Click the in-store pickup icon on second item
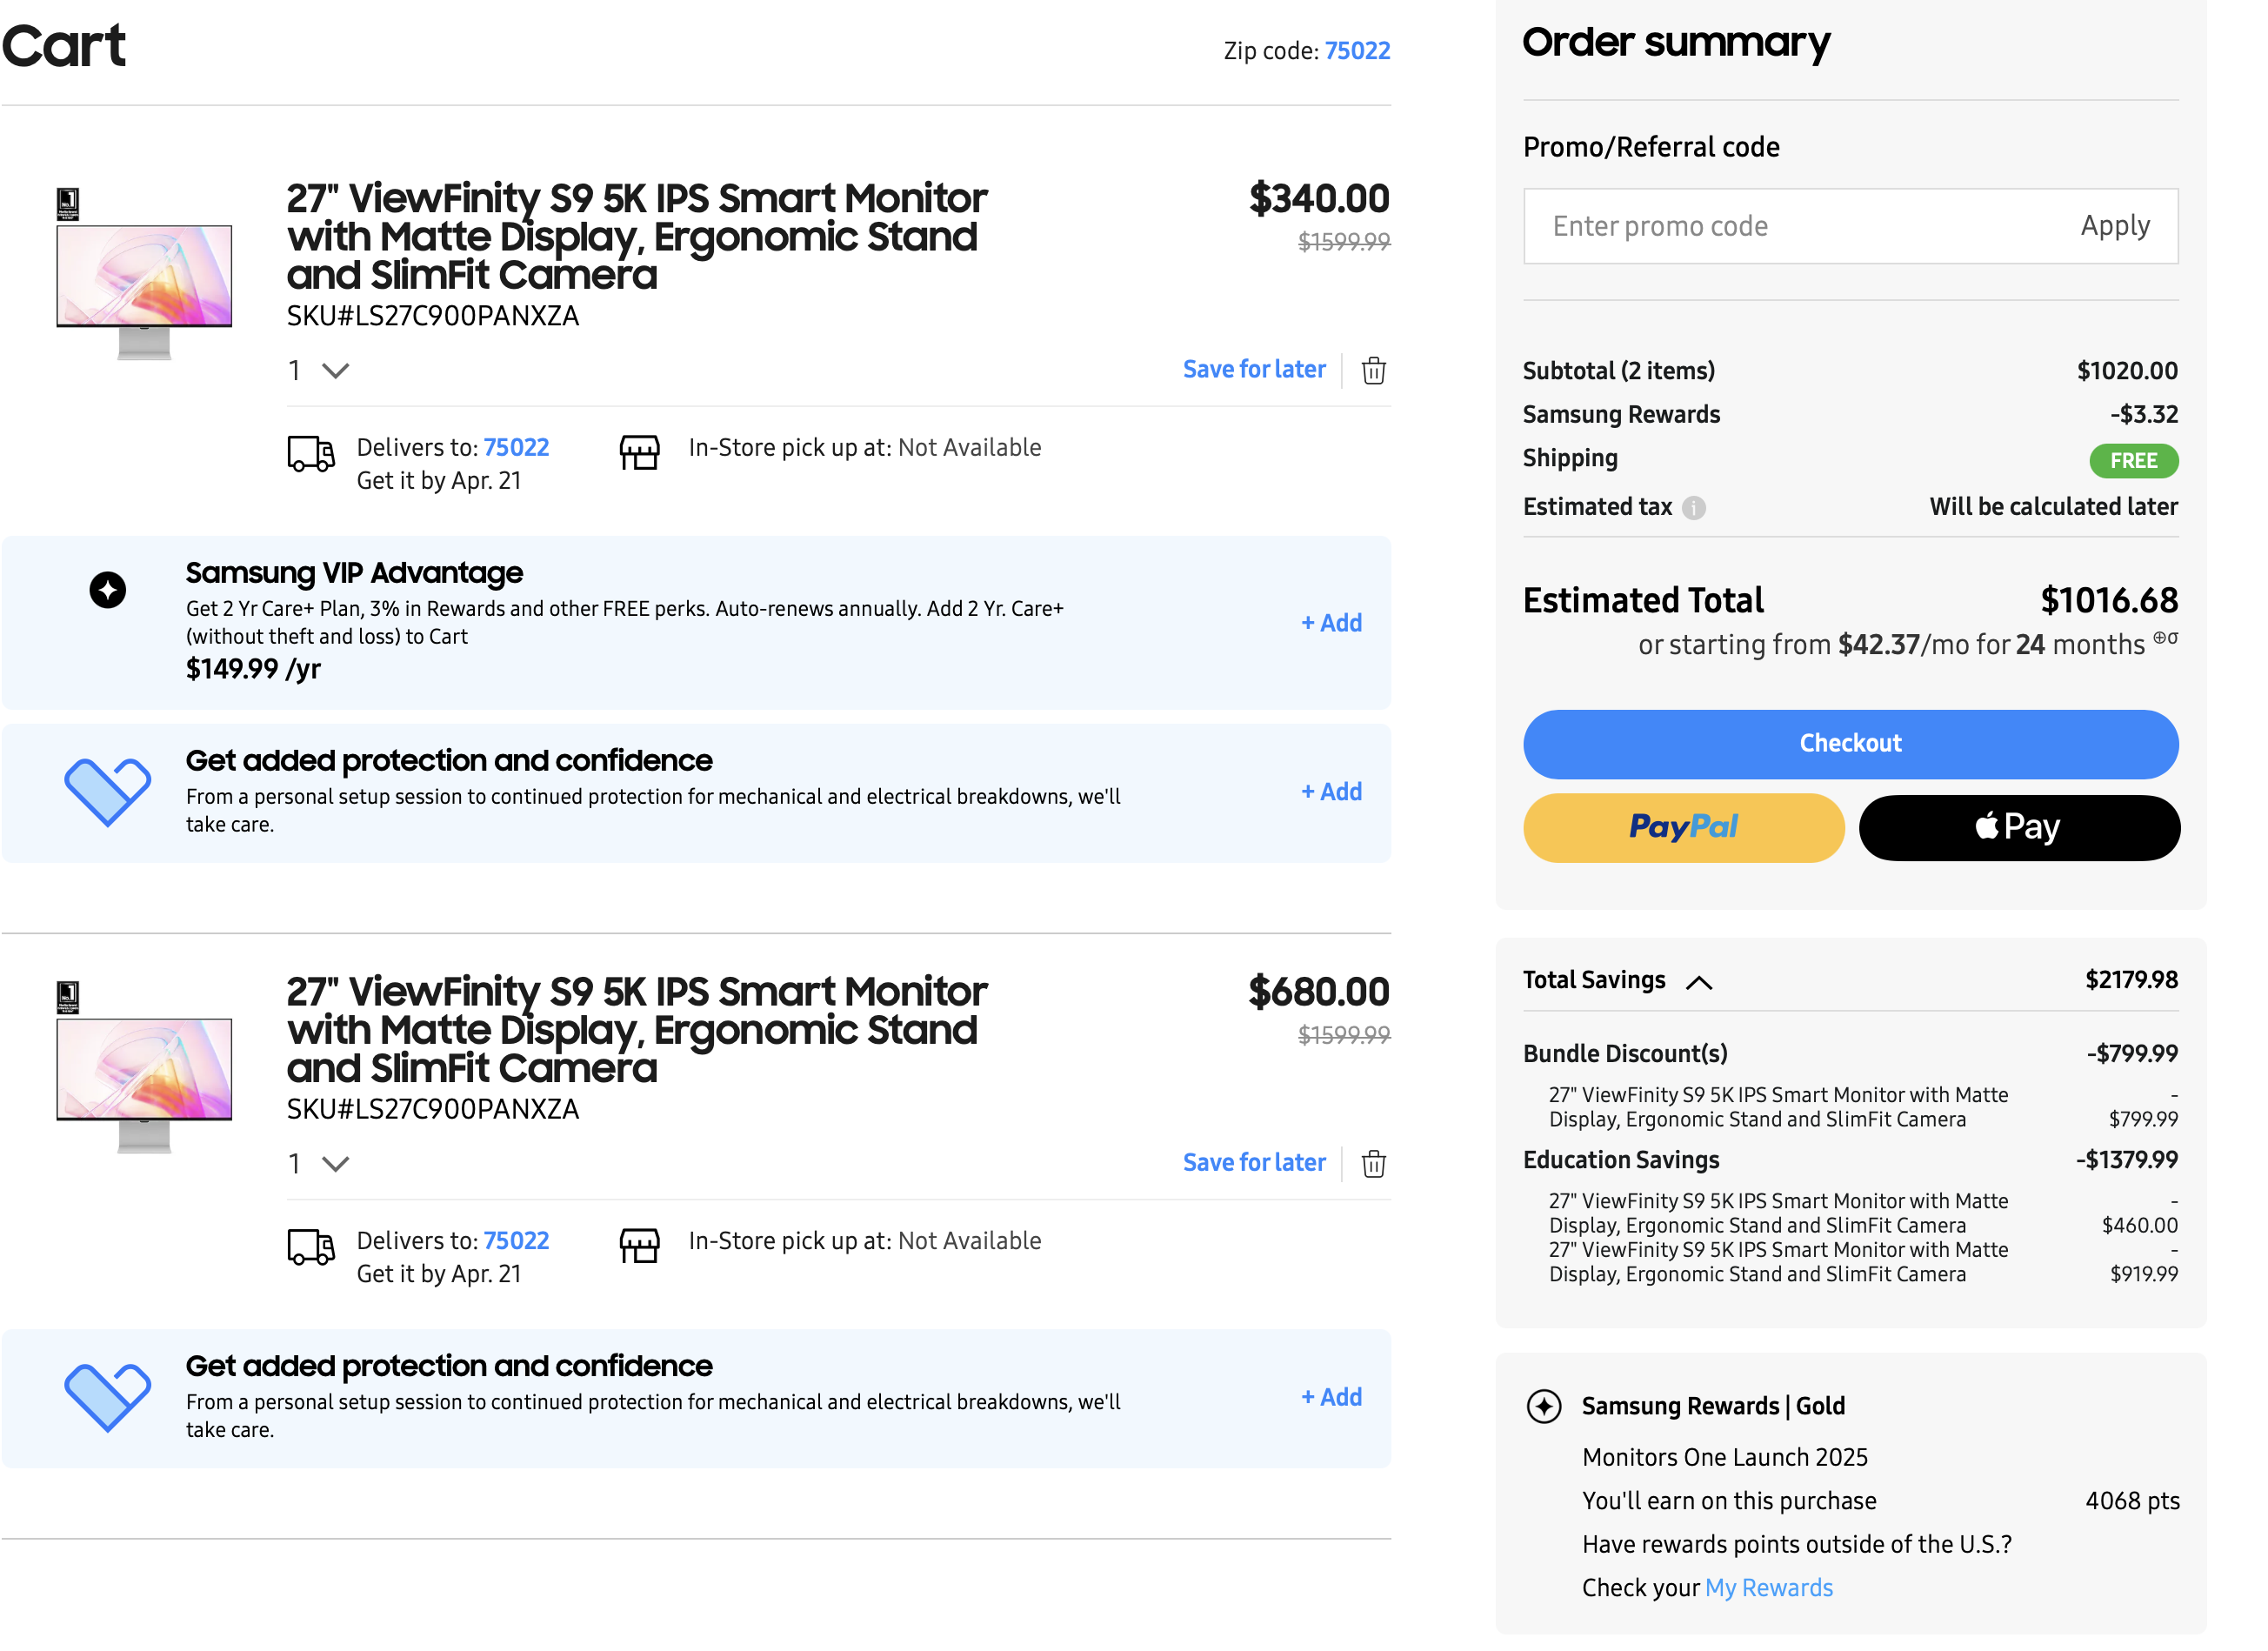This screenshot has width=2268, height=1651. (x=639, y=1246)
